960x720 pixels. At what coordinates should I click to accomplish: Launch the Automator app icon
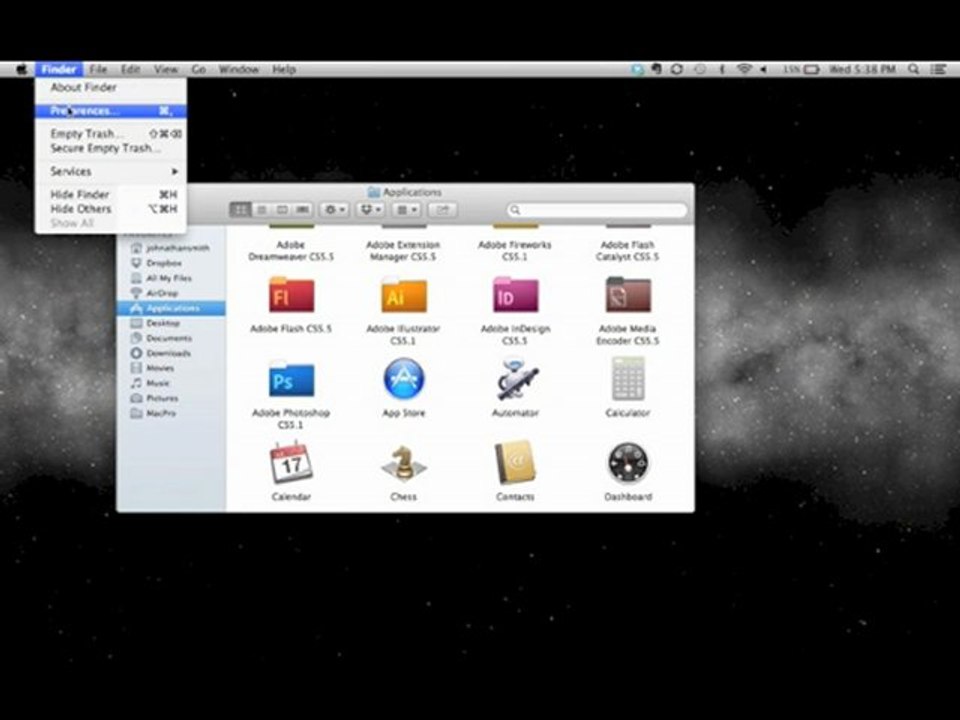(516, 380)
